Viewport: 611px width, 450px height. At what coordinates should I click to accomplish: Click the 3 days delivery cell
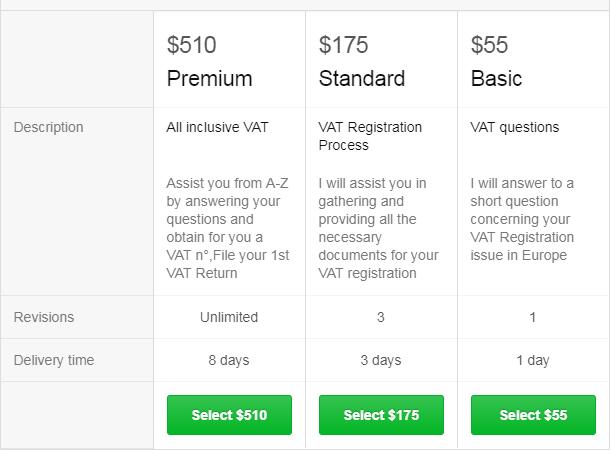click(381, 360)
